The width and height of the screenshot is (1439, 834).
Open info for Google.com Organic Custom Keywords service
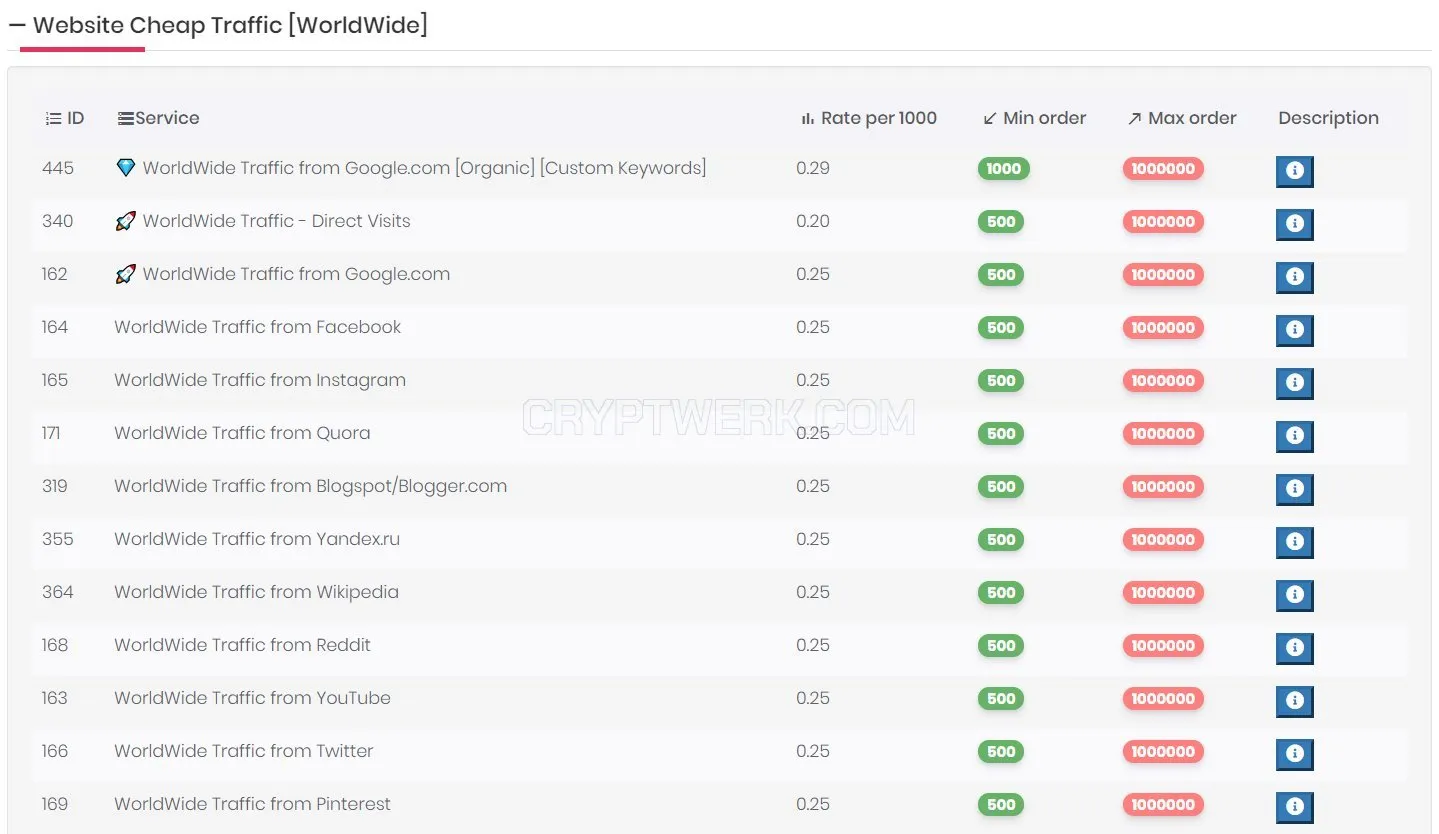pos(1295,171)
